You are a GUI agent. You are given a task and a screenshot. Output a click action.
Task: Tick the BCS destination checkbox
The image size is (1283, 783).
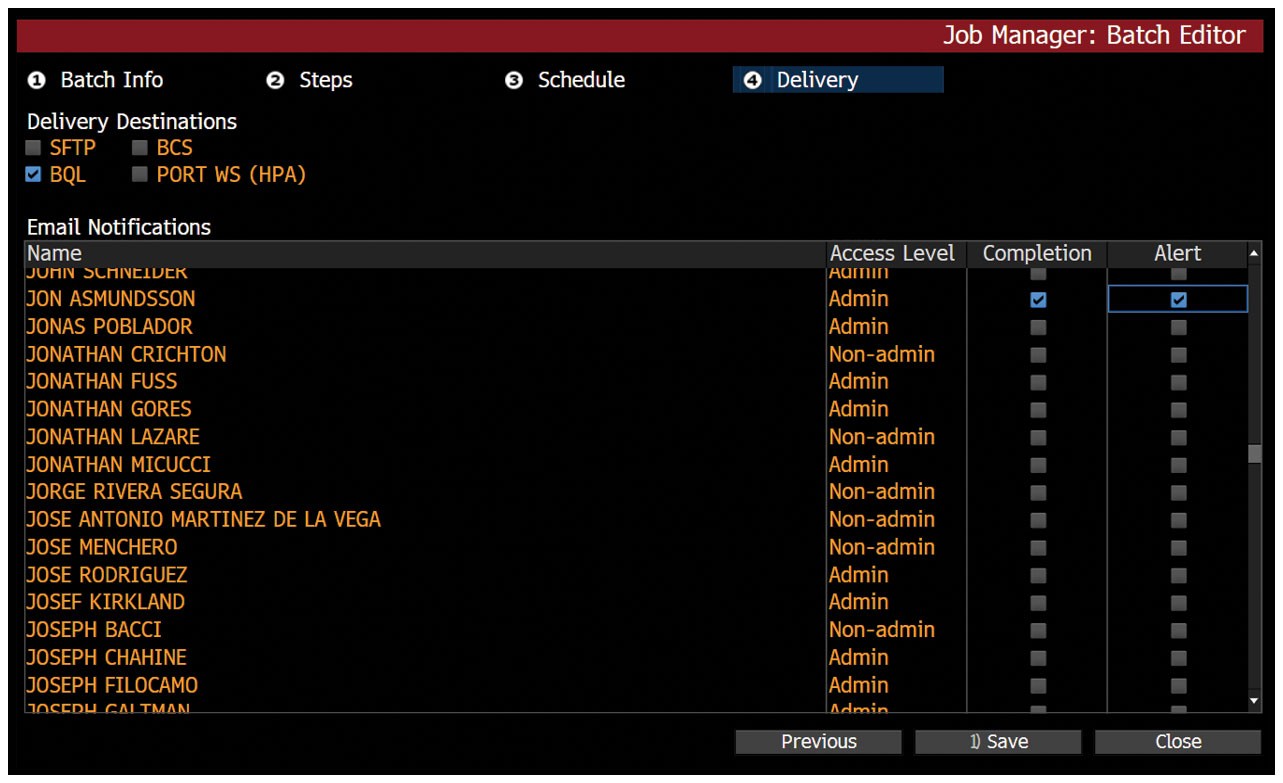click(141, 148)
